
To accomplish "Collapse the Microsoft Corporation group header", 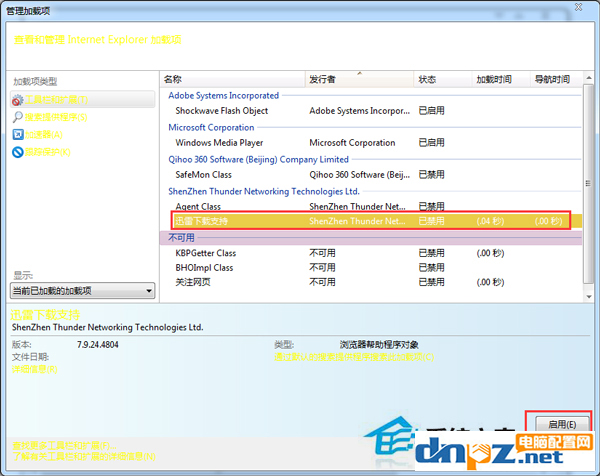I will (211, 127).
